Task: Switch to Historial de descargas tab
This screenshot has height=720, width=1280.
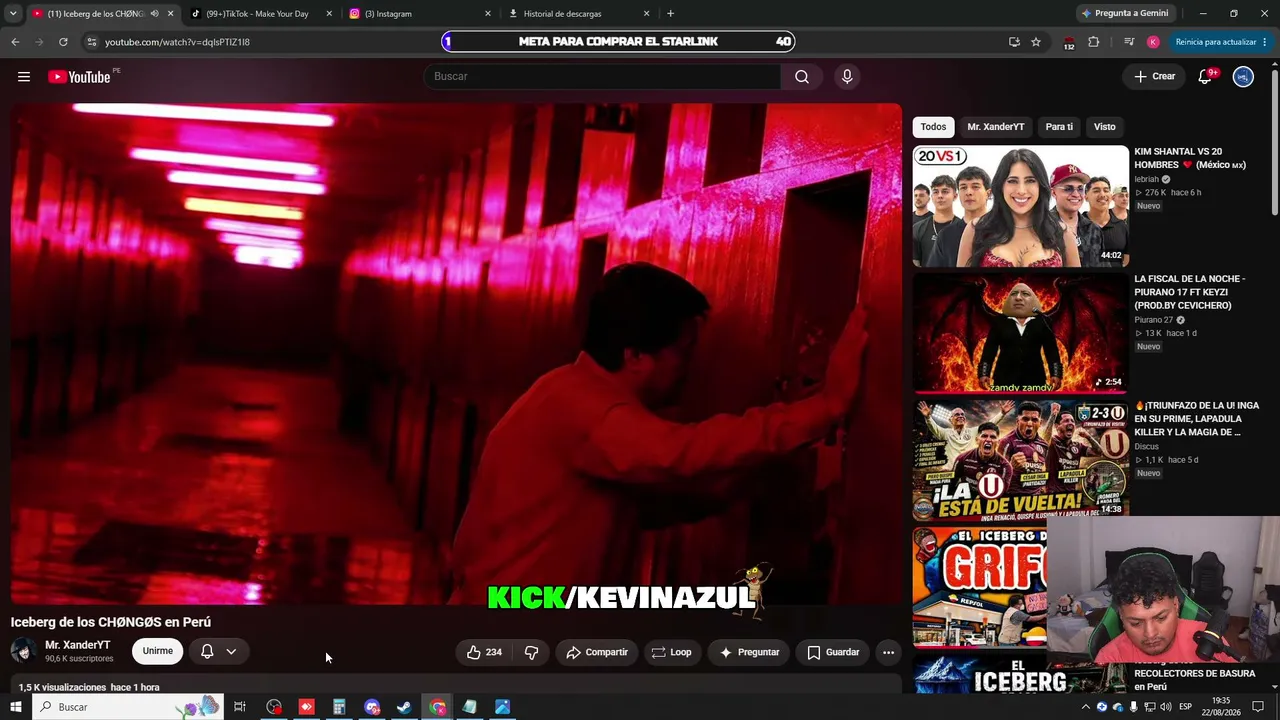Action: pyautogui.click(x=580, y=14)
